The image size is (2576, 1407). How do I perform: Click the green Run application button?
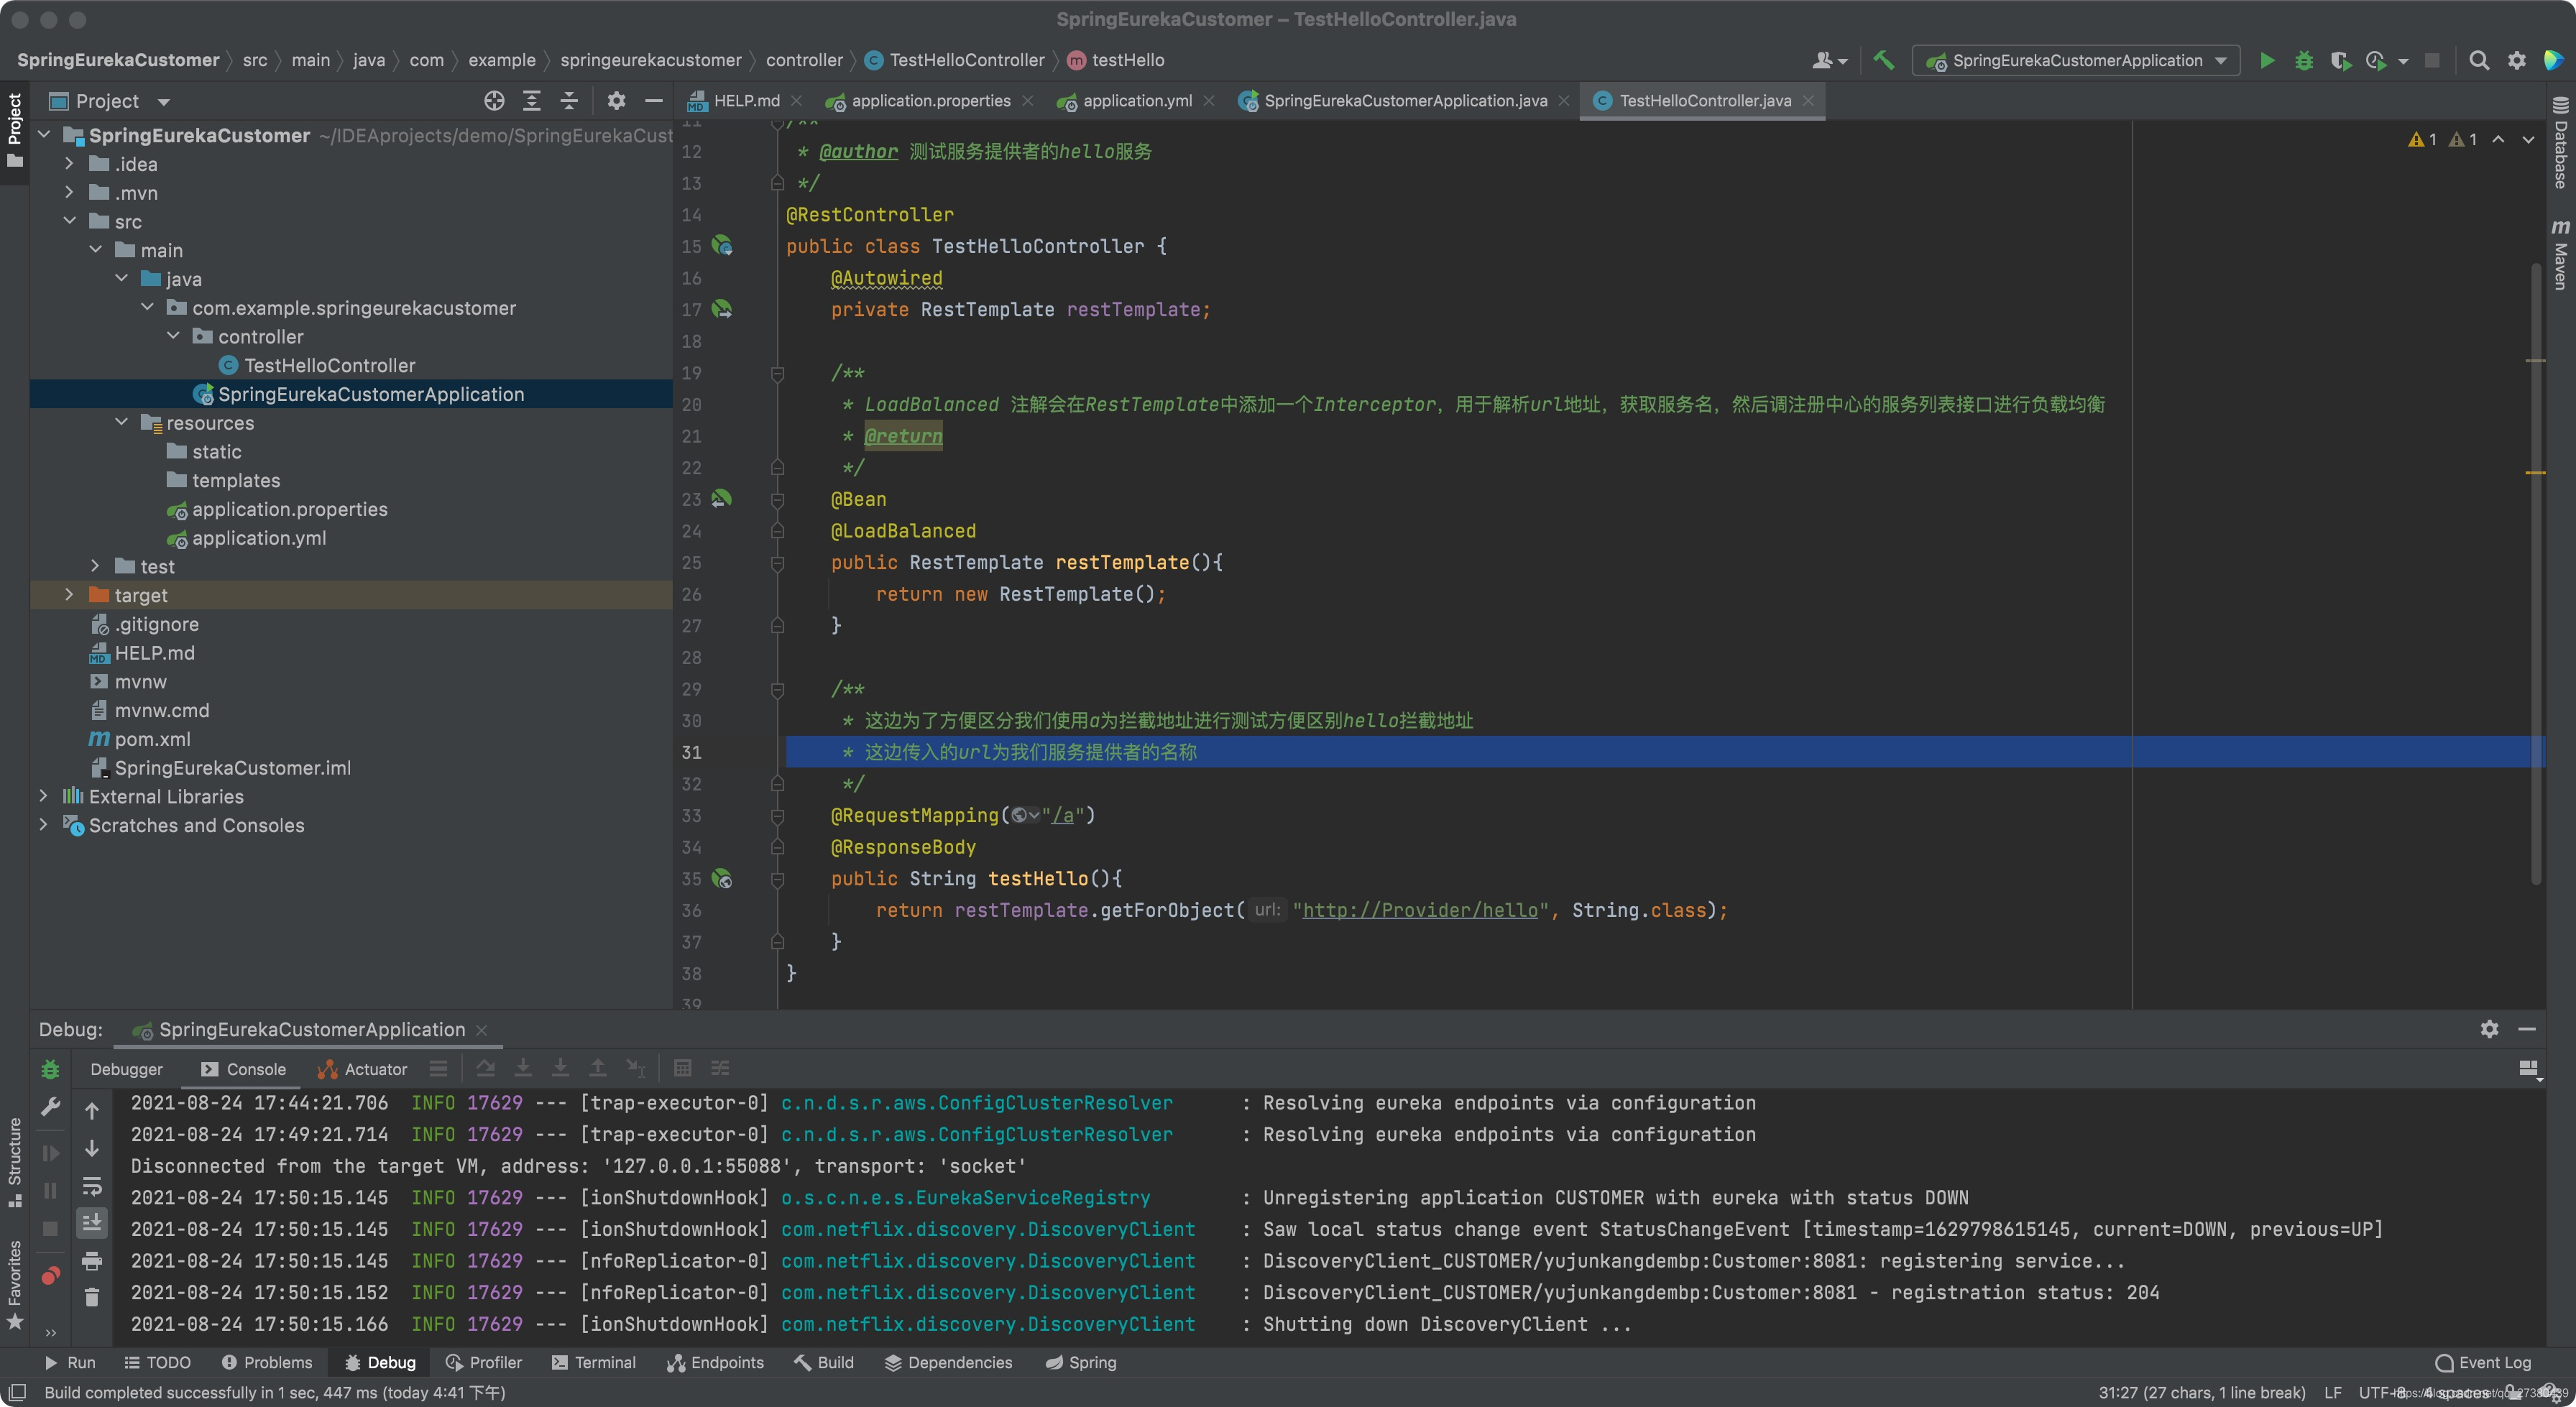click(x=2266, y=60)
